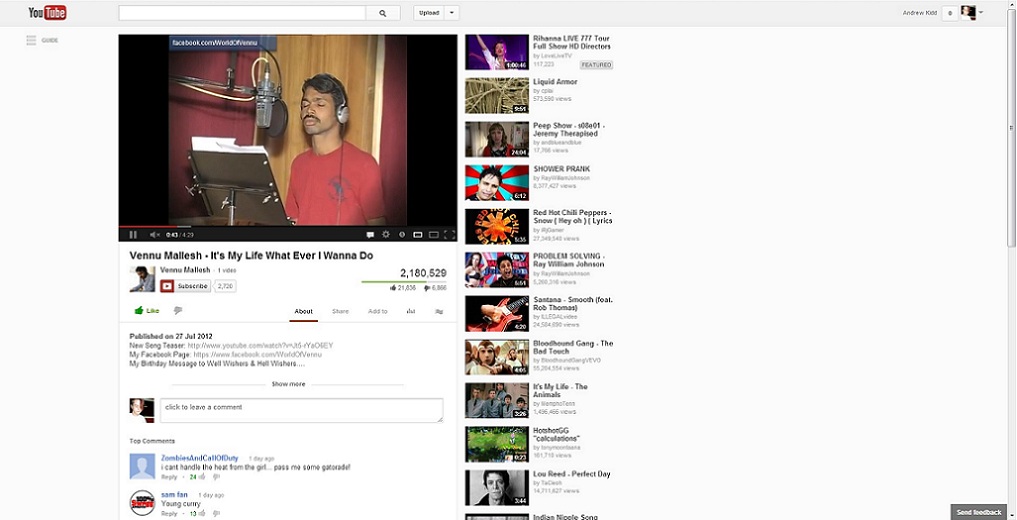Screen dimensions: 1017x520
Task: Dislike the video with thumbs-down icon
Action: (x=178, y=311)
